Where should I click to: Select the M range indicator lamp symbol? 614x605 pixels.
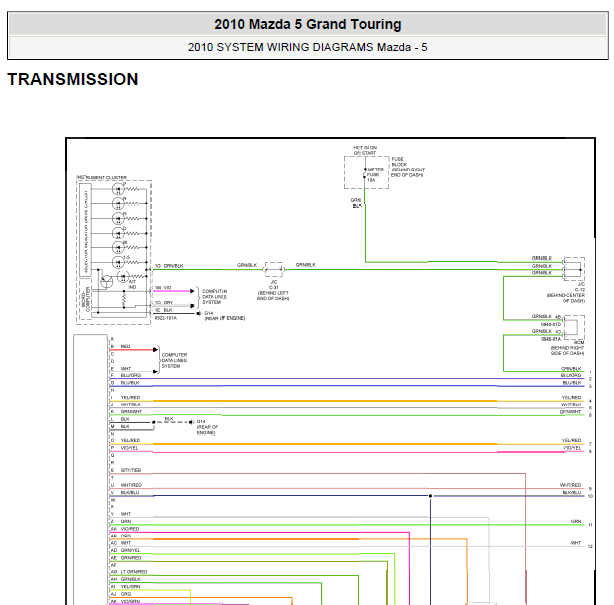(118, 247)
